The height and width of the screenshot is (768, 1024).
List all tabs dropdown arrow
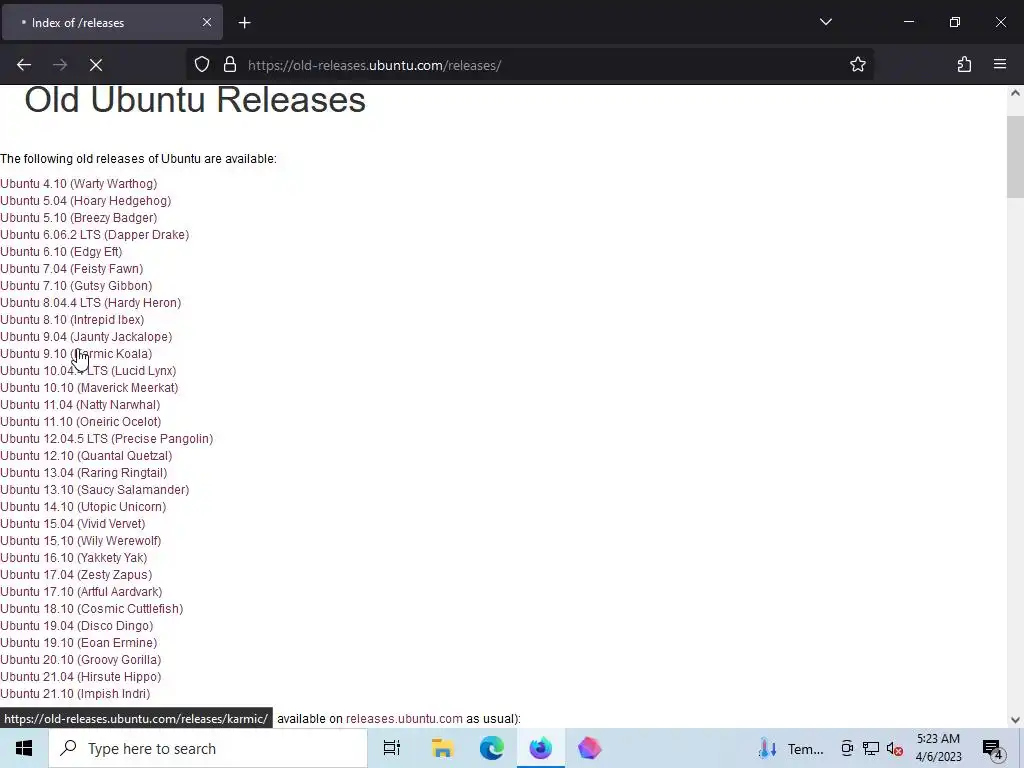pos(825,22)
